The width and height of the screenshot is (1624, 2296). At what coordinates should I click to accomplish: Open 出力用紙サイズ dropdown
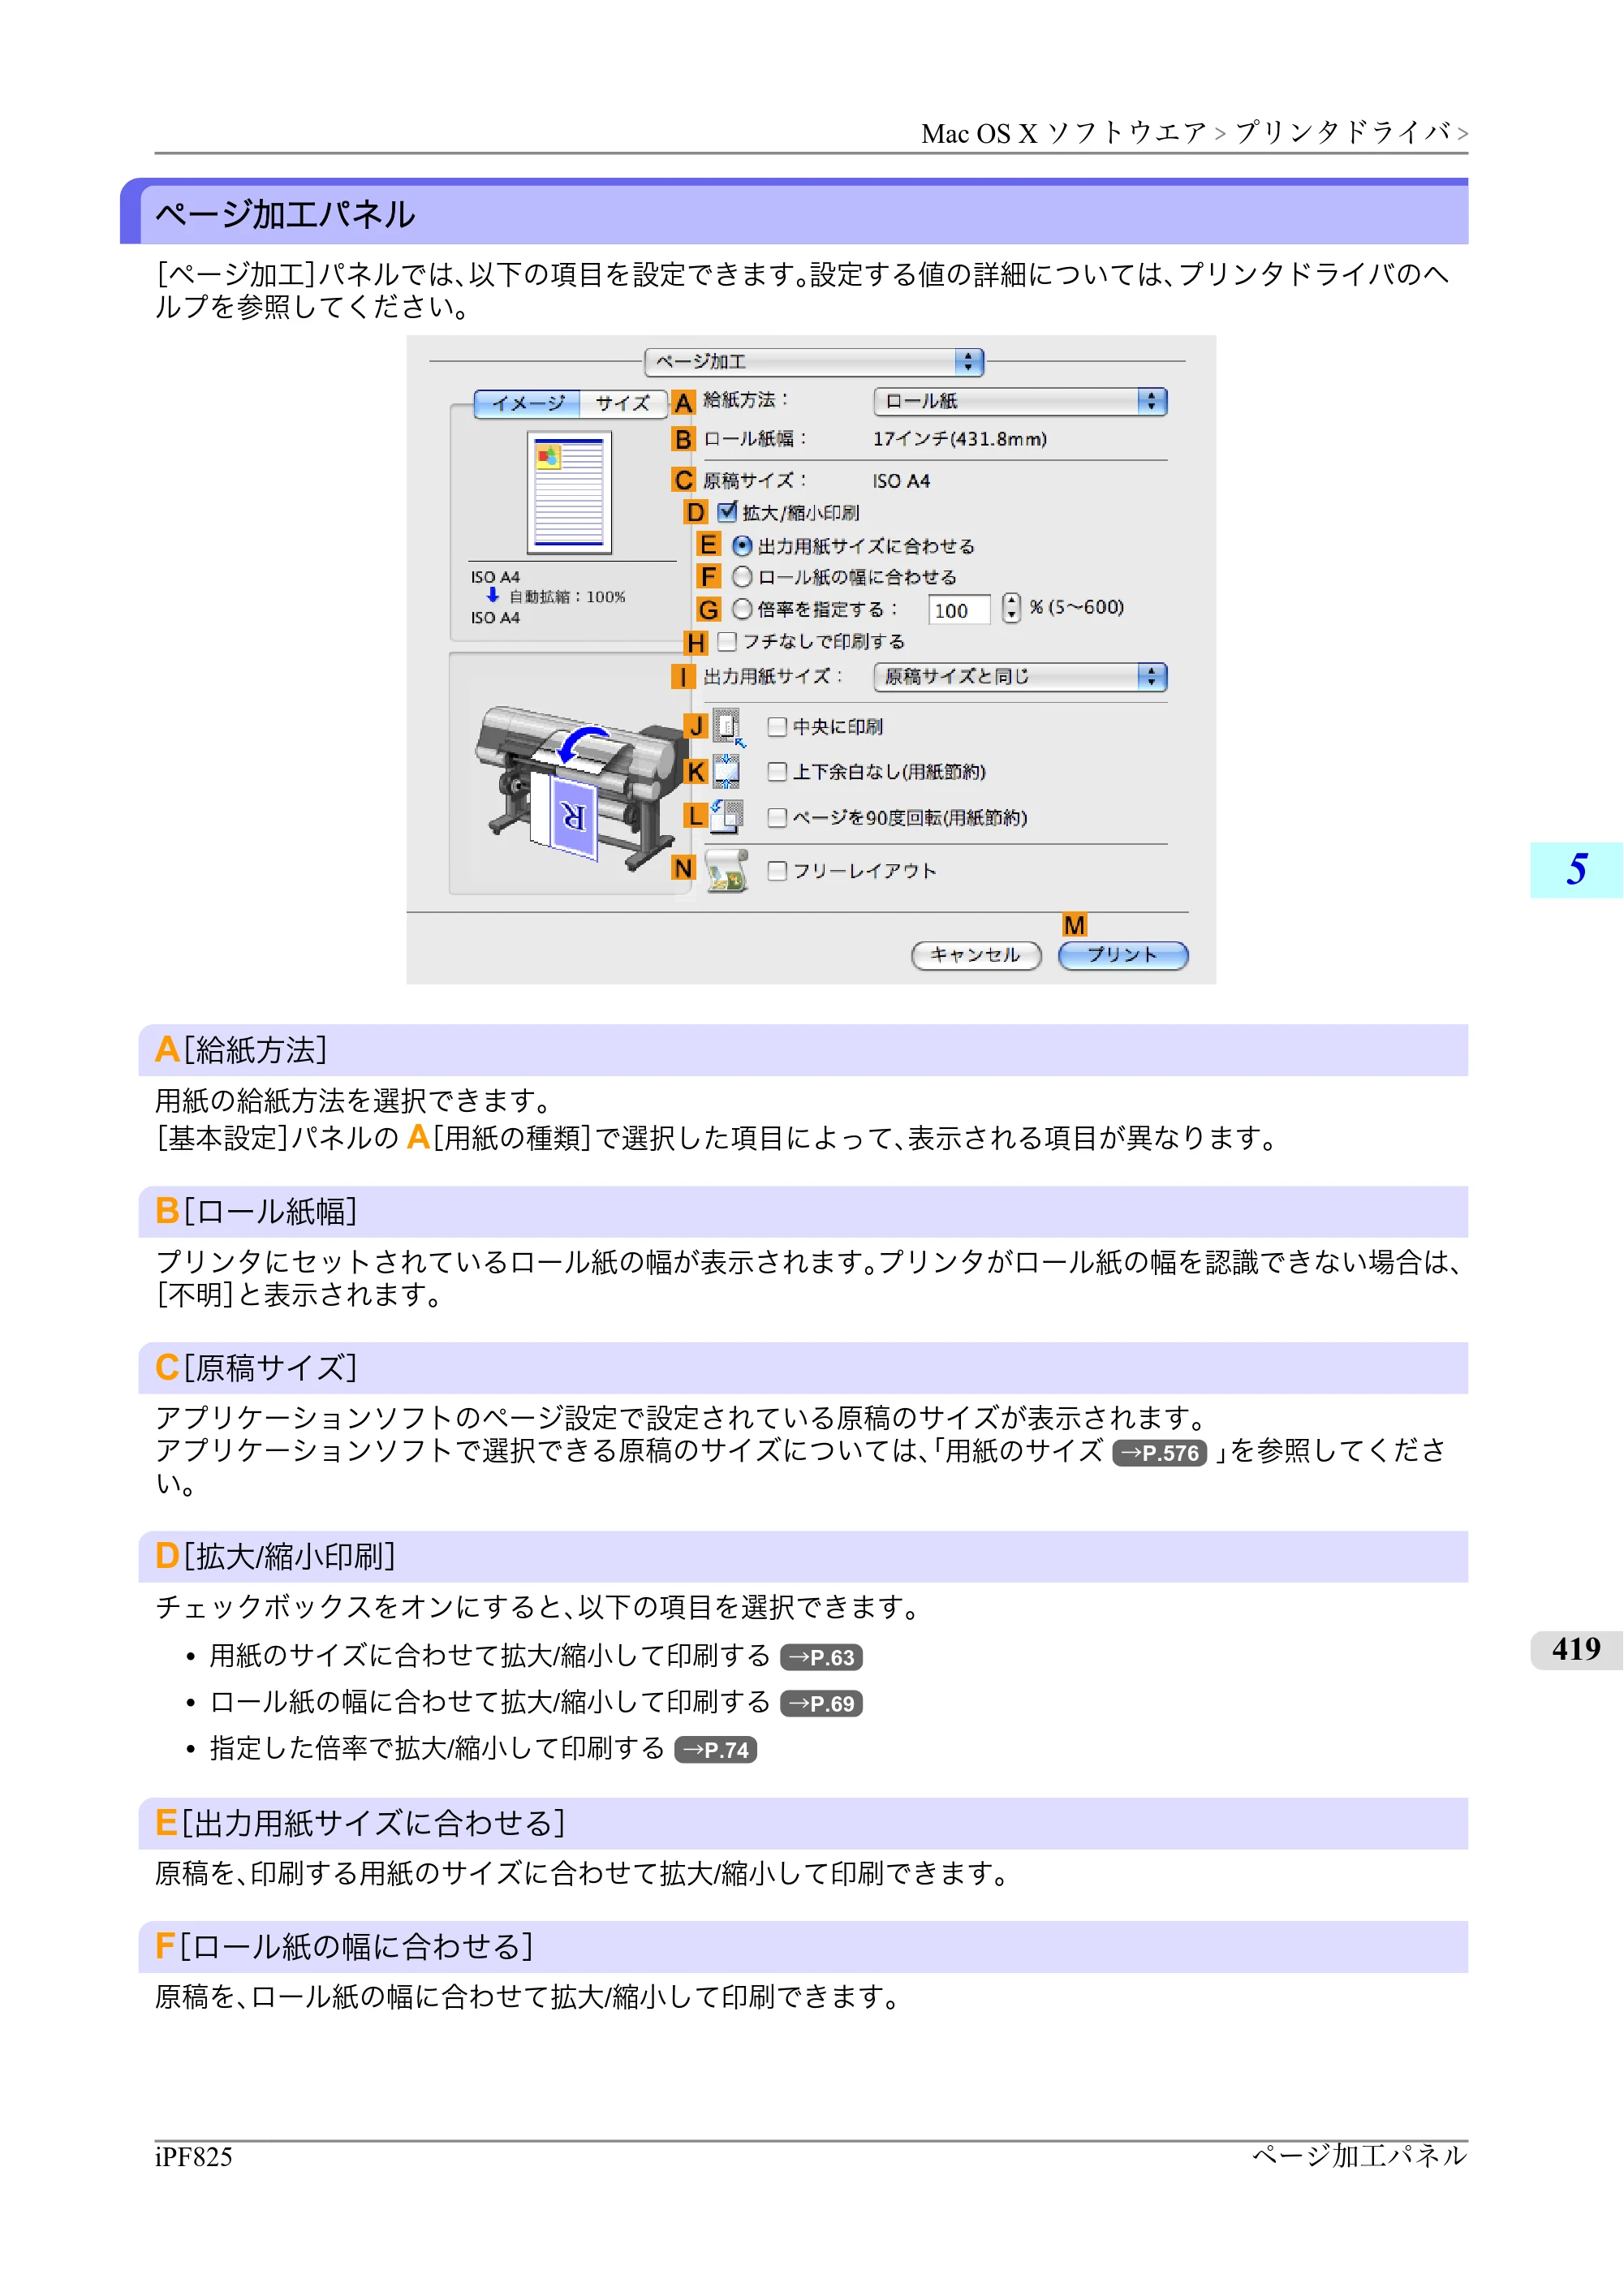1020,677
